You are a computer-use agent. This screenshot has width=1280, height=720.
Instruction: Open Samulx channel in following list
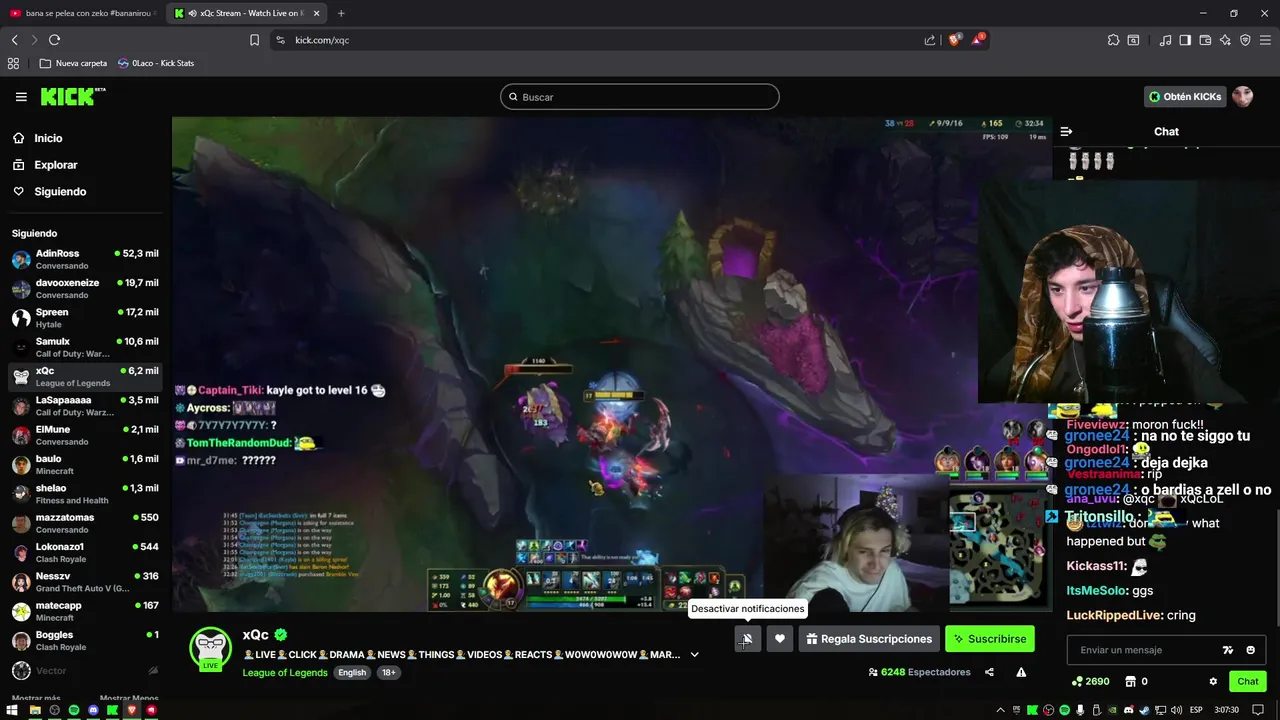coord(85,347)
